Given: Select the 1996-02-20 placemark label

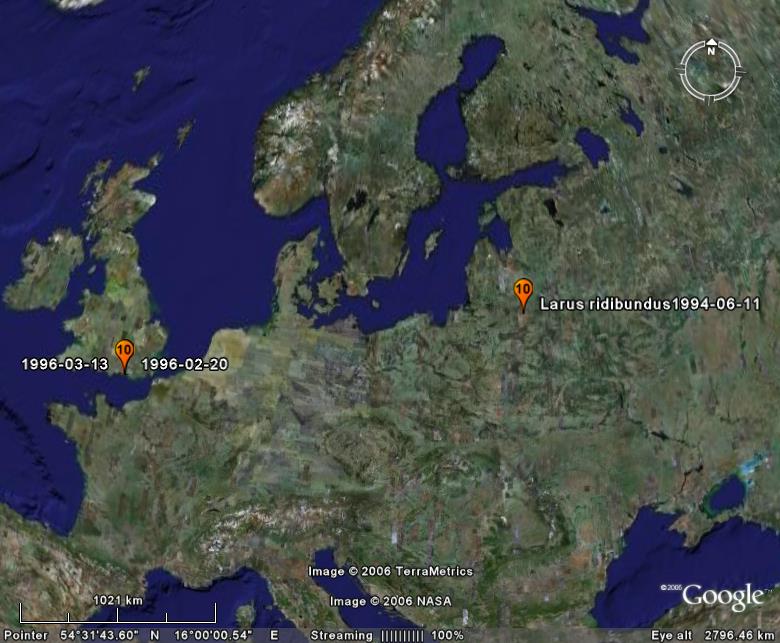Looking at the screenshot, I should click(185, 365).
